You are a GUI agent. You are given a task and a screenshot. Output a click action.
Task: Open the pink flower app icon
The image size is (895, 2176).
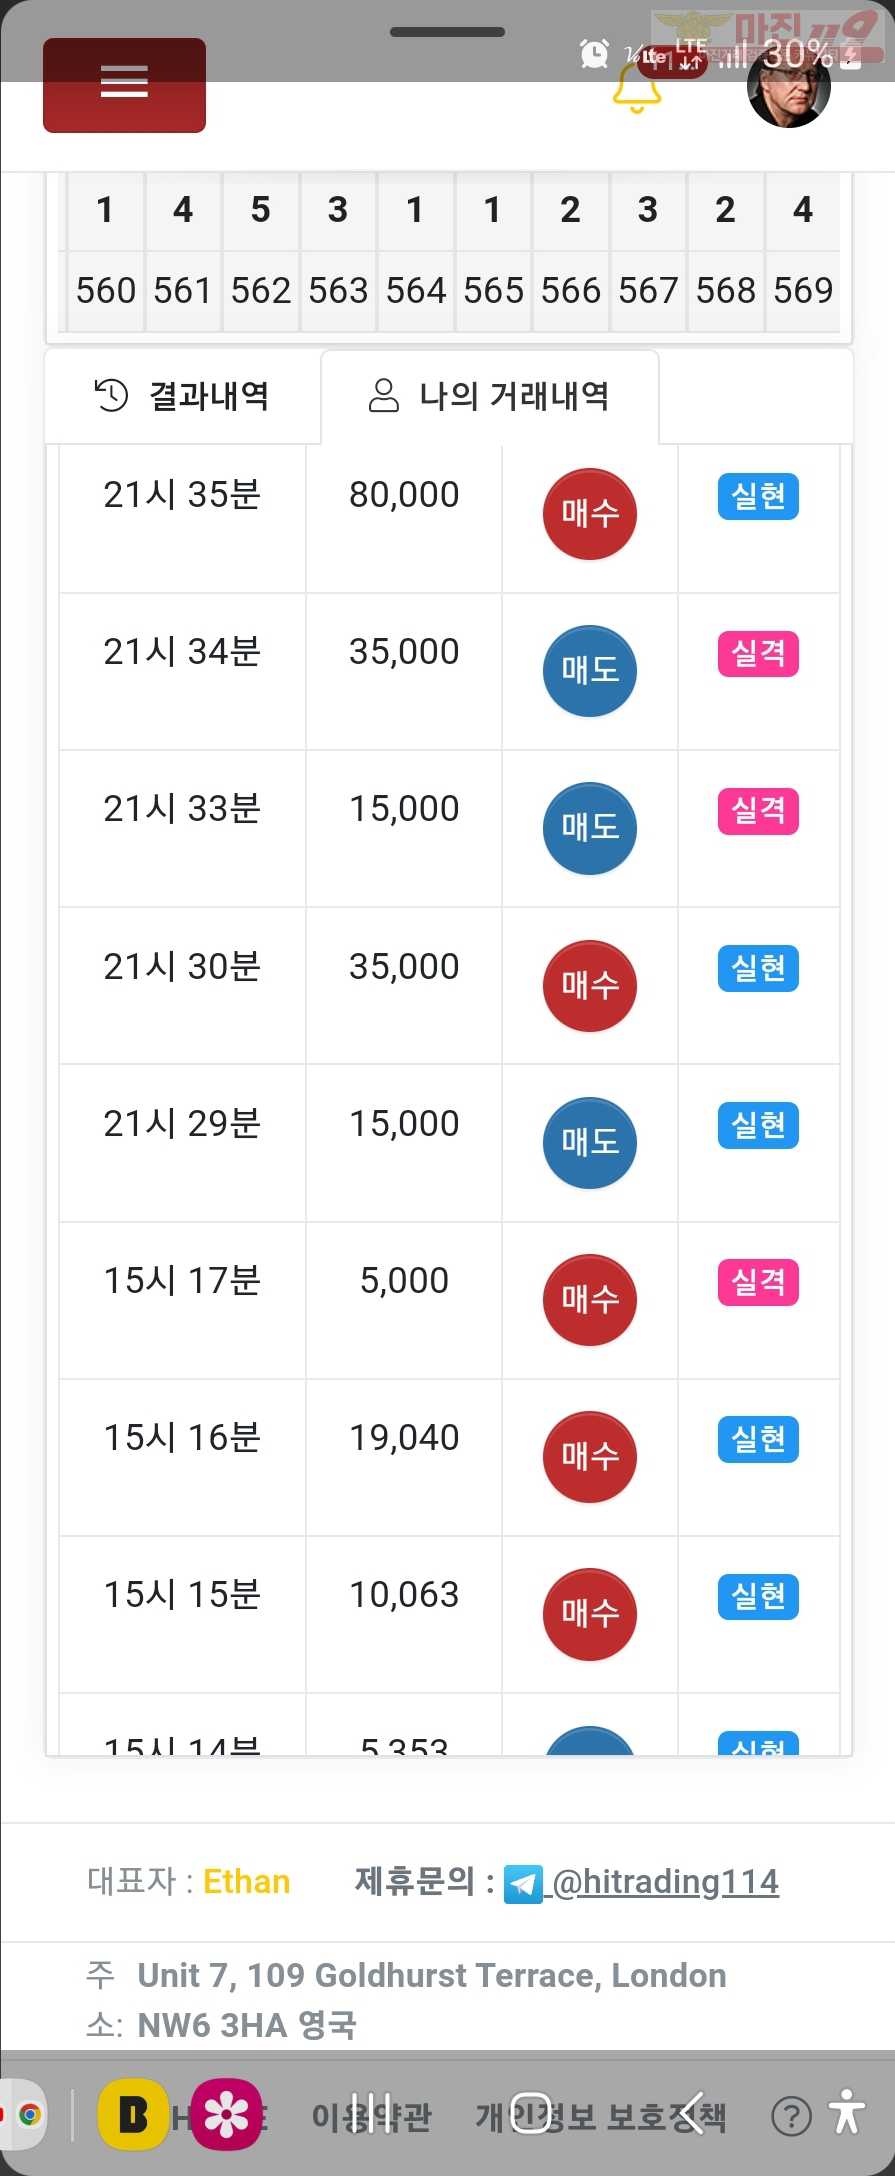tap(227, 2114)
